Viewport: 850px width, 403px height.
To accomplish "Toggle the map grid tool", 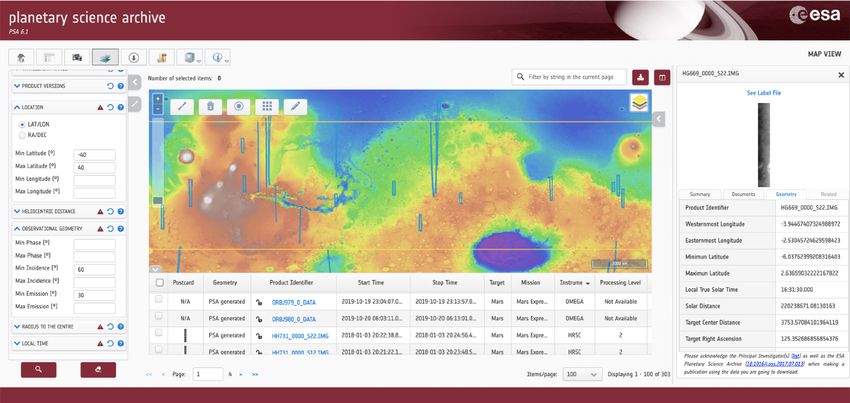I will pos(267,106).
